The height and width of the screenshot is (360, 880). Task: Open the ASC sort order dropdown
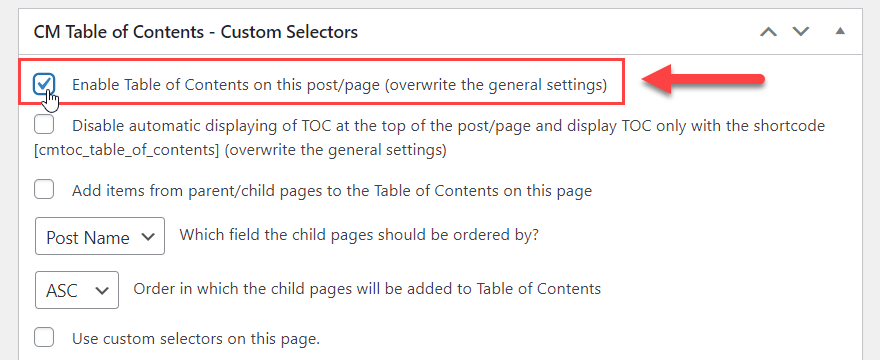(77, 290)
